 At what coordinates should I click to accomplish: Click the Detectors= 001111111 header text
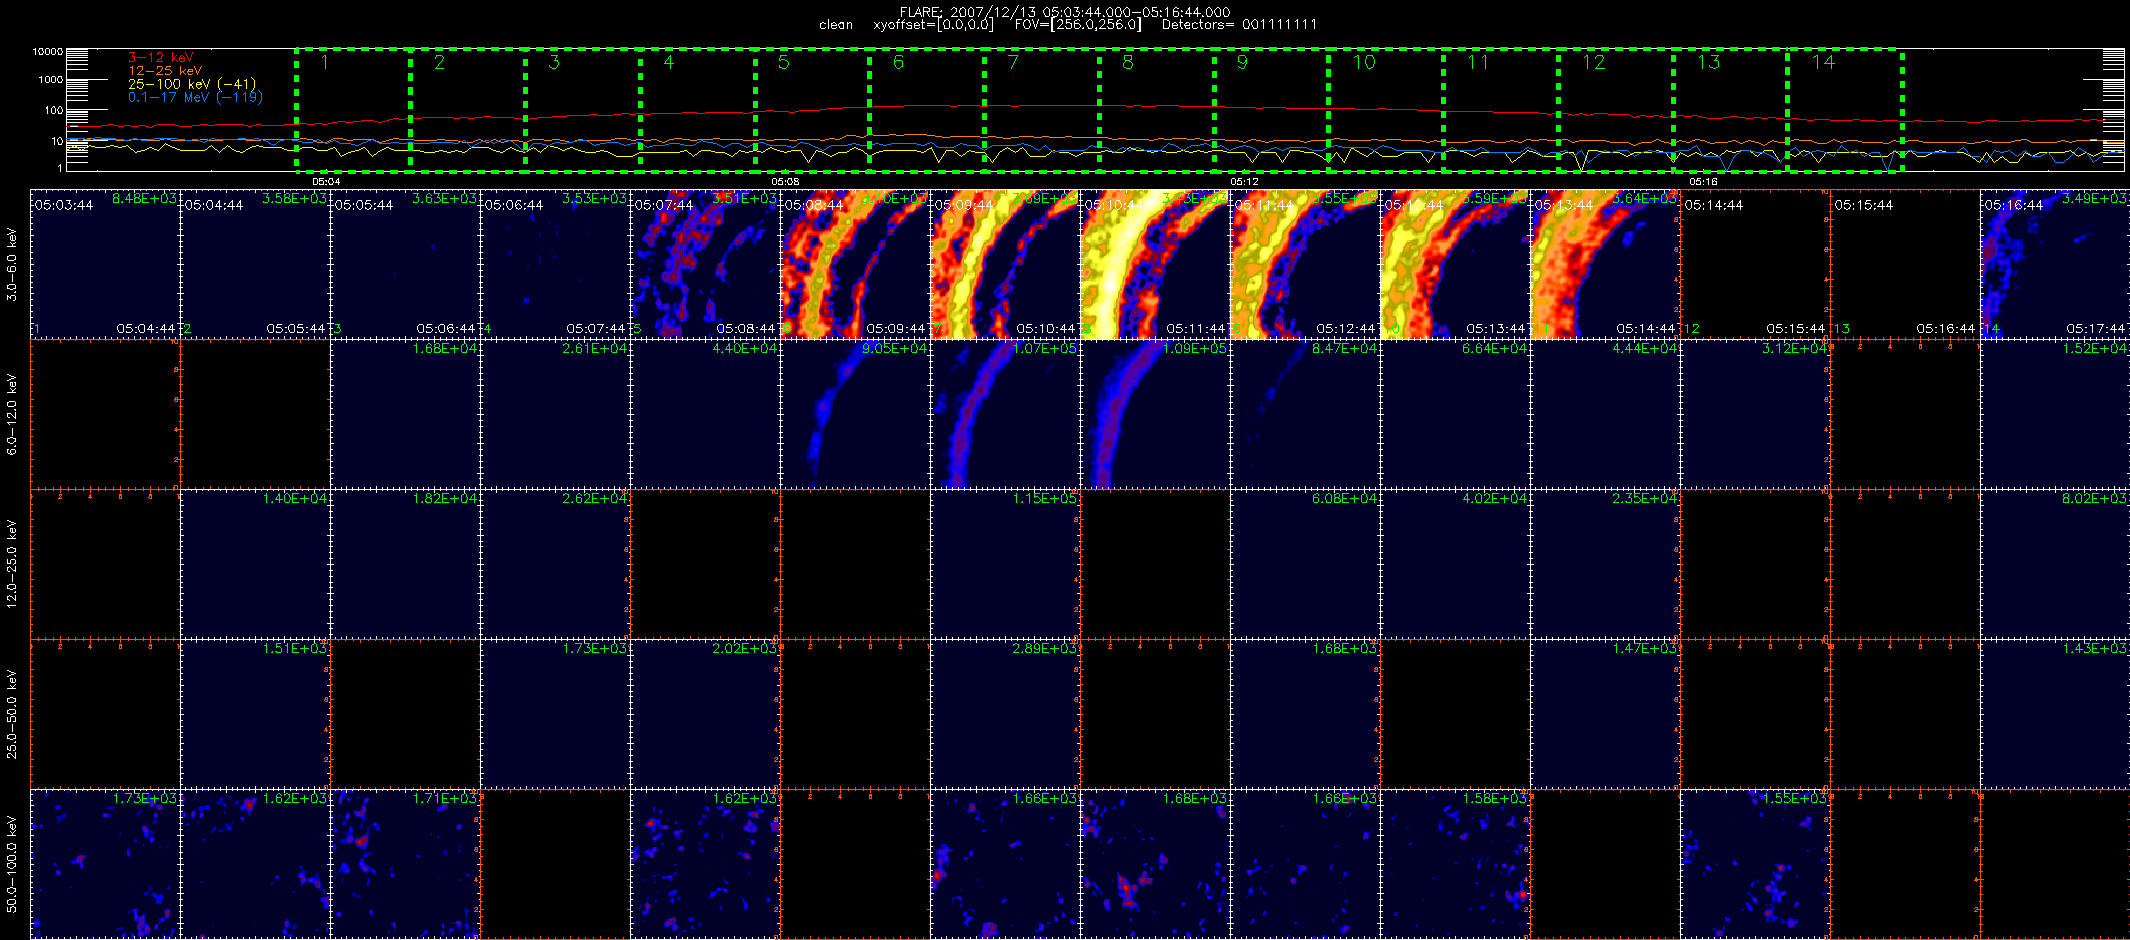point(1239,25)
